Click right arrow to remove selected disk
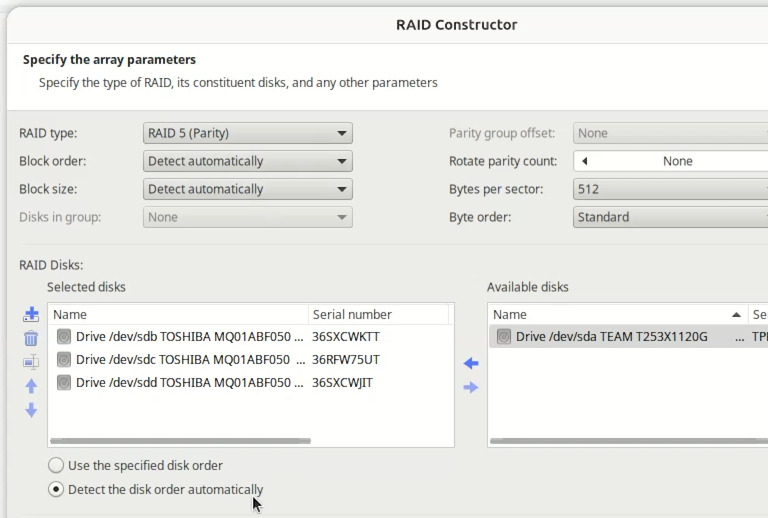Screen dimensions: 768x518 pyautogui.click(x=471, y=387)
